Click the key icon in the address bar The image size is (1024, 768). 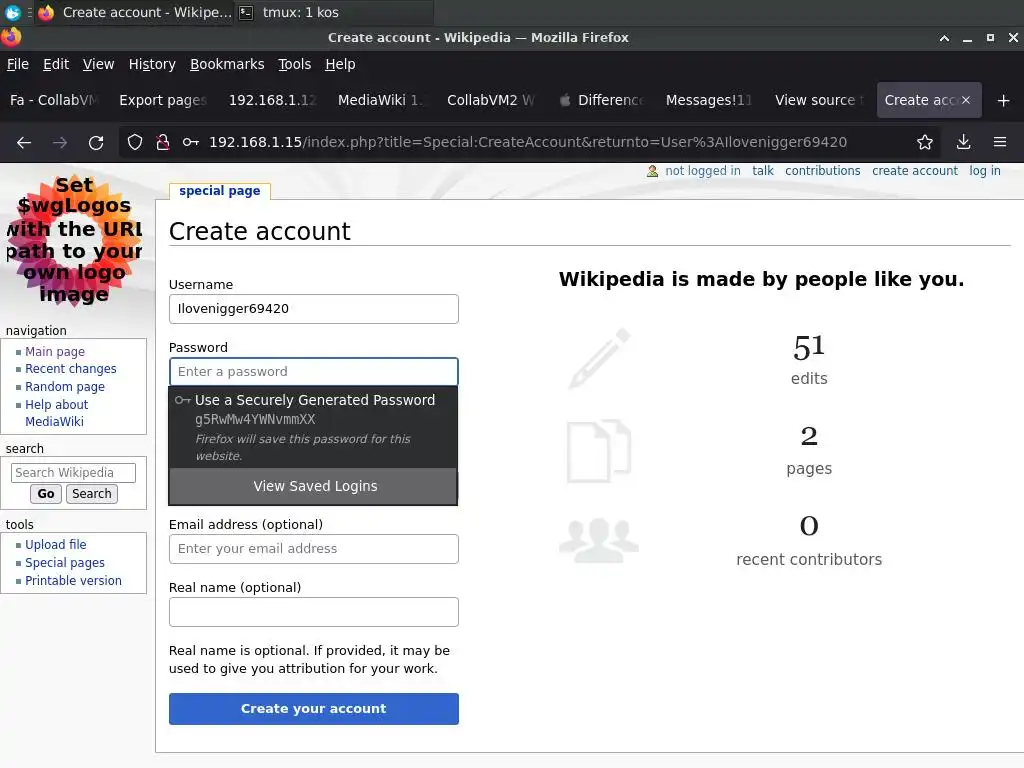click(191, 142)
